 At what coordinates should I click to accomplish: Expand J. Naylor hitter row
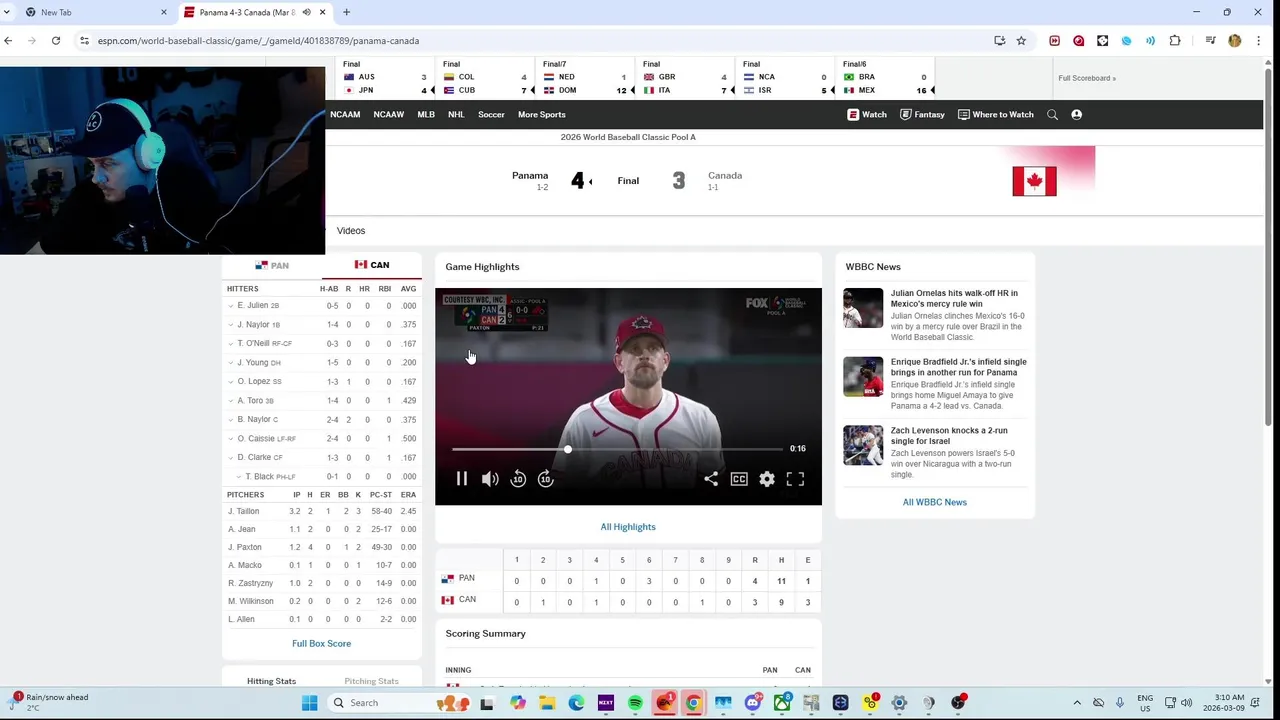pos(231,325)
